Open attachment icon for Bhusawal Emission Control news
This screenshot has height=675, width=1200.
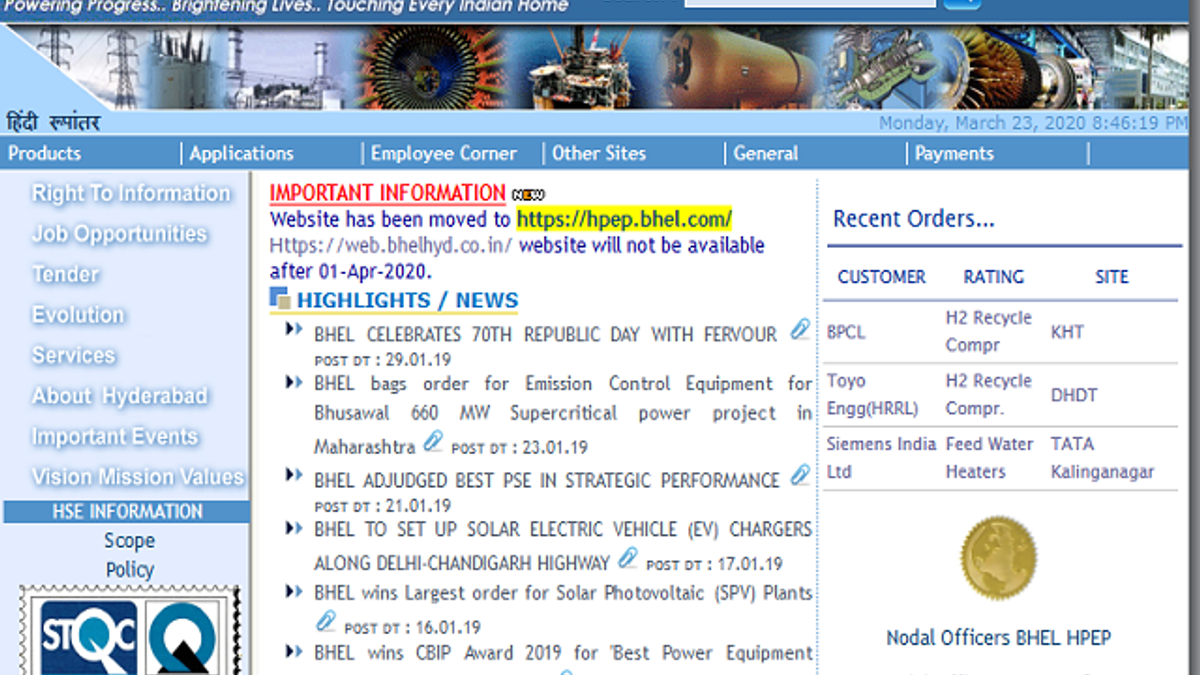[x=433, y=441]
